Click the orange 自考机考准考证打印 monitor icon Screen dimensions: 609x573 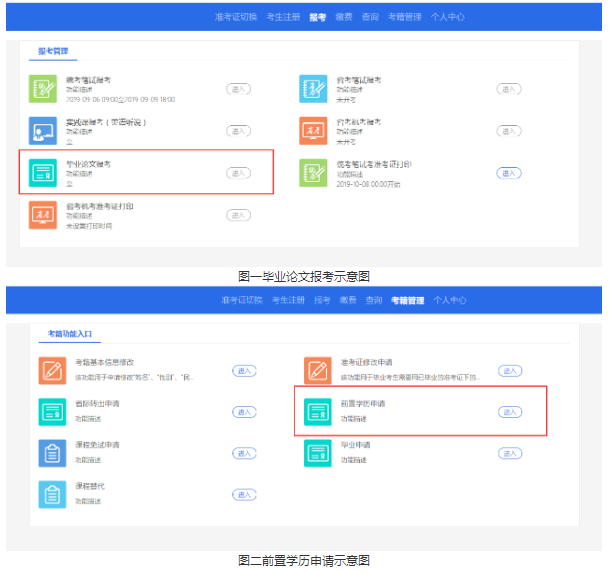pyautogui.click(x=43, y=215)
